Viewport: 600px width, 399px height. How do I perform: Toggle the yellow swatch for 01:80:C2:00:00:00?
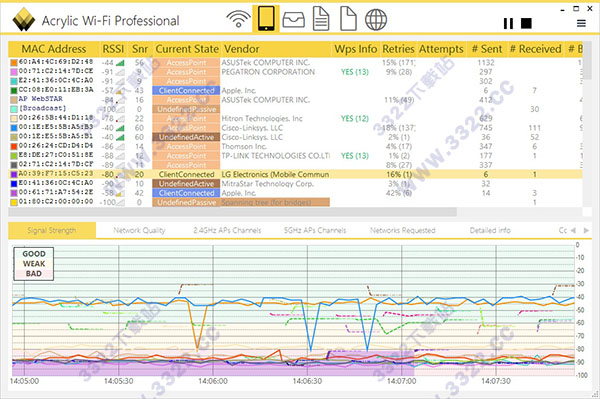pos(14,202)
